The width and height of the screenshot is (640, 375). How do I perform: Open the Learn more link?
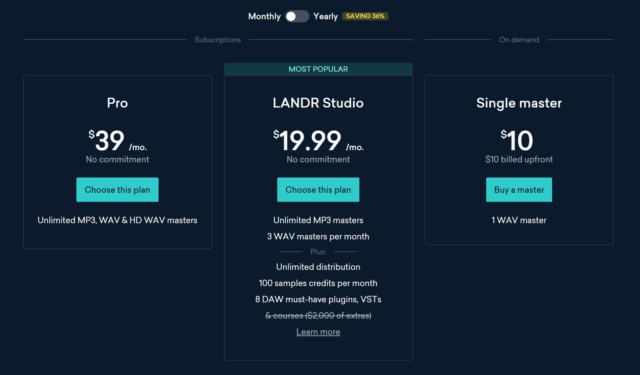[x=318, y=332]
